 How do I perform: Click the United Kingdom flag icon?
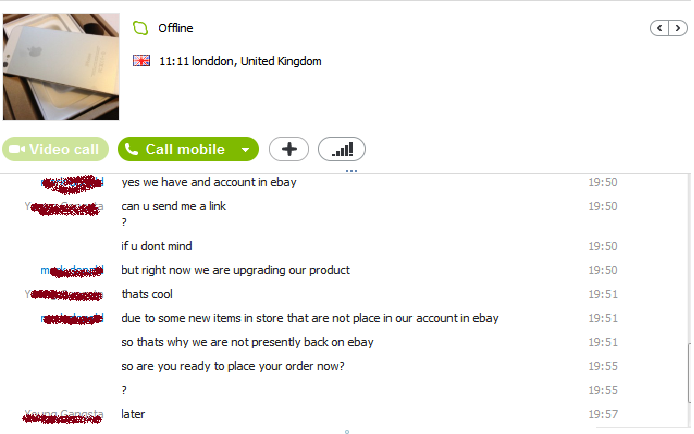click(x=142, y=61)
